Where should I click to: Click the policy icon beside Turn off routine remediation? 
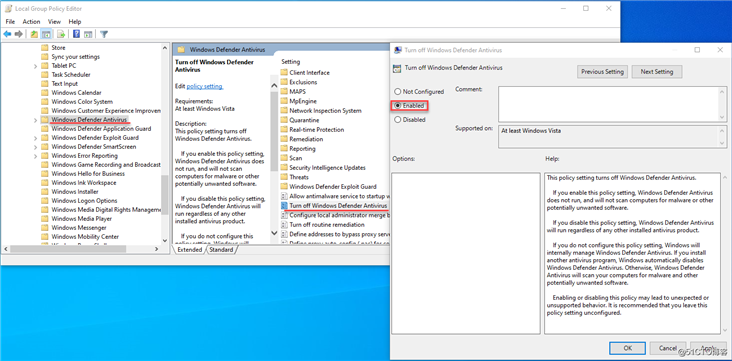pos(284,225)
